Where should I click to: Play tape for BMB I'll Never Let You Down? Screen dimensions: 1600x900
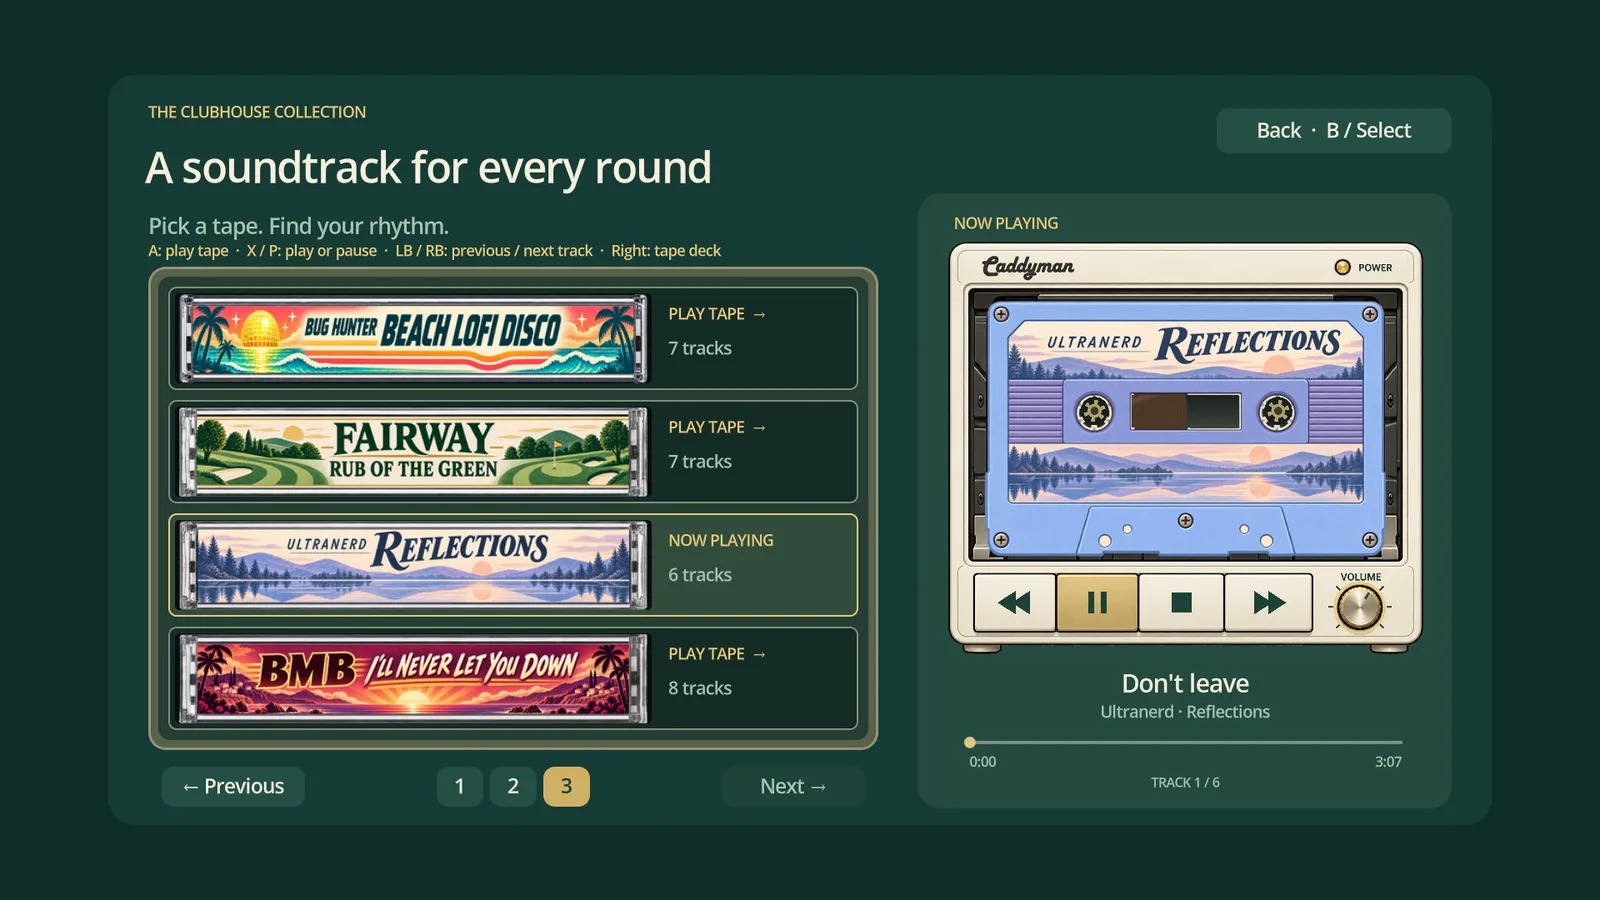click(717, 654)
